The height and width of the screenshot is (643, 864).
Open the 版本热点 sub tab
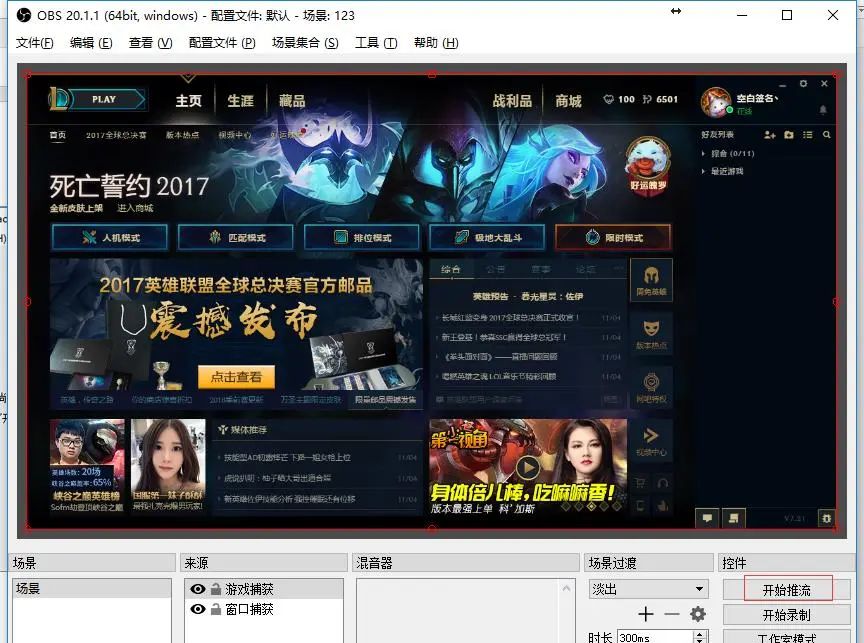(182, 135)
